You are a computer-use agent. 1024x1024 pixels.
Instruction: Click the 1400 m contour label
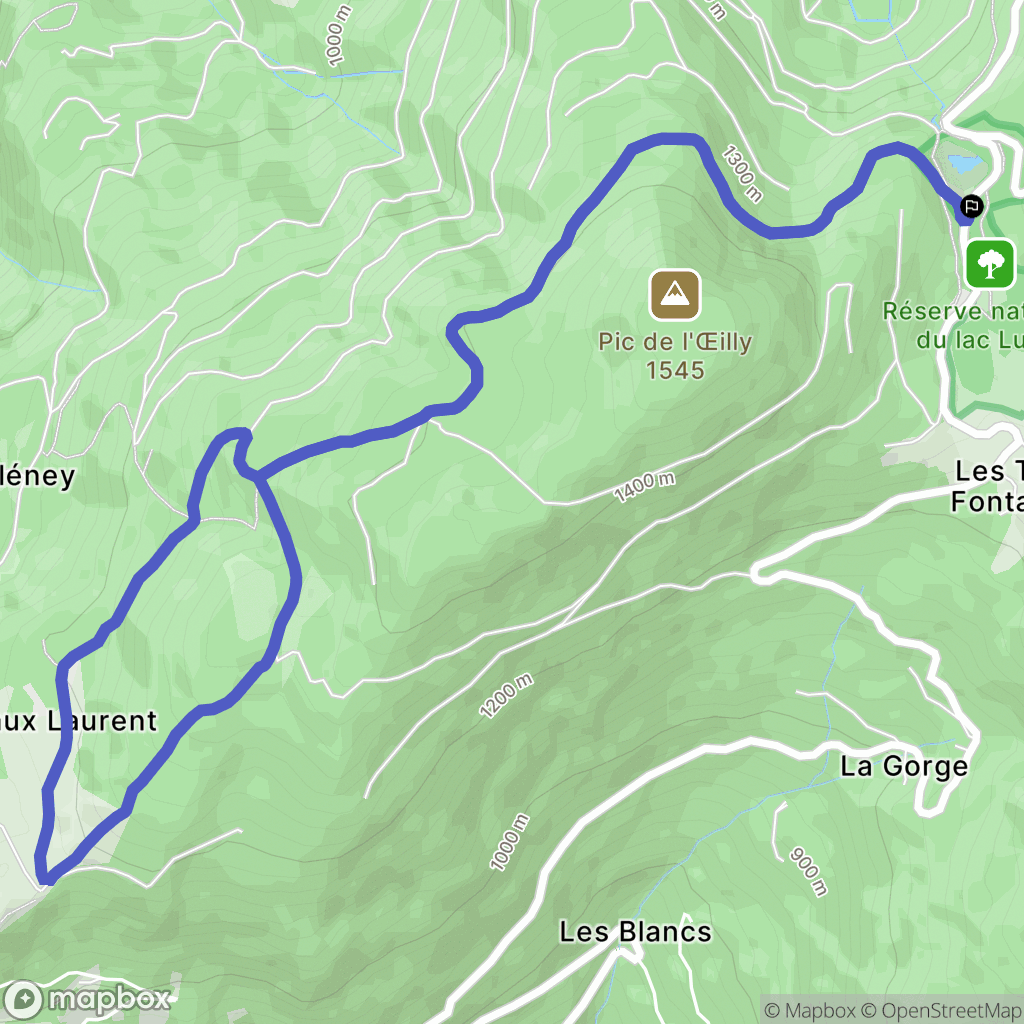(x=644, y=487)
